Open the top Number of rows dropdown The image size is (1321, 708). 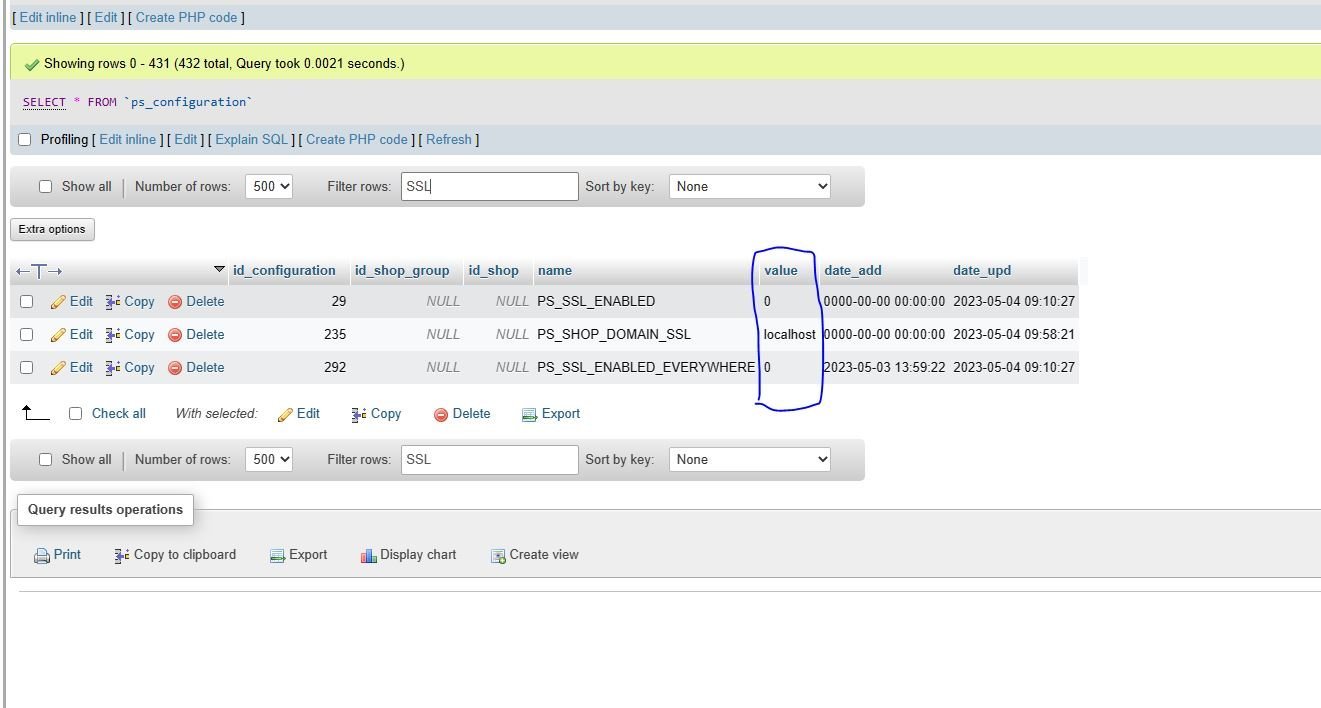point(269,186)
